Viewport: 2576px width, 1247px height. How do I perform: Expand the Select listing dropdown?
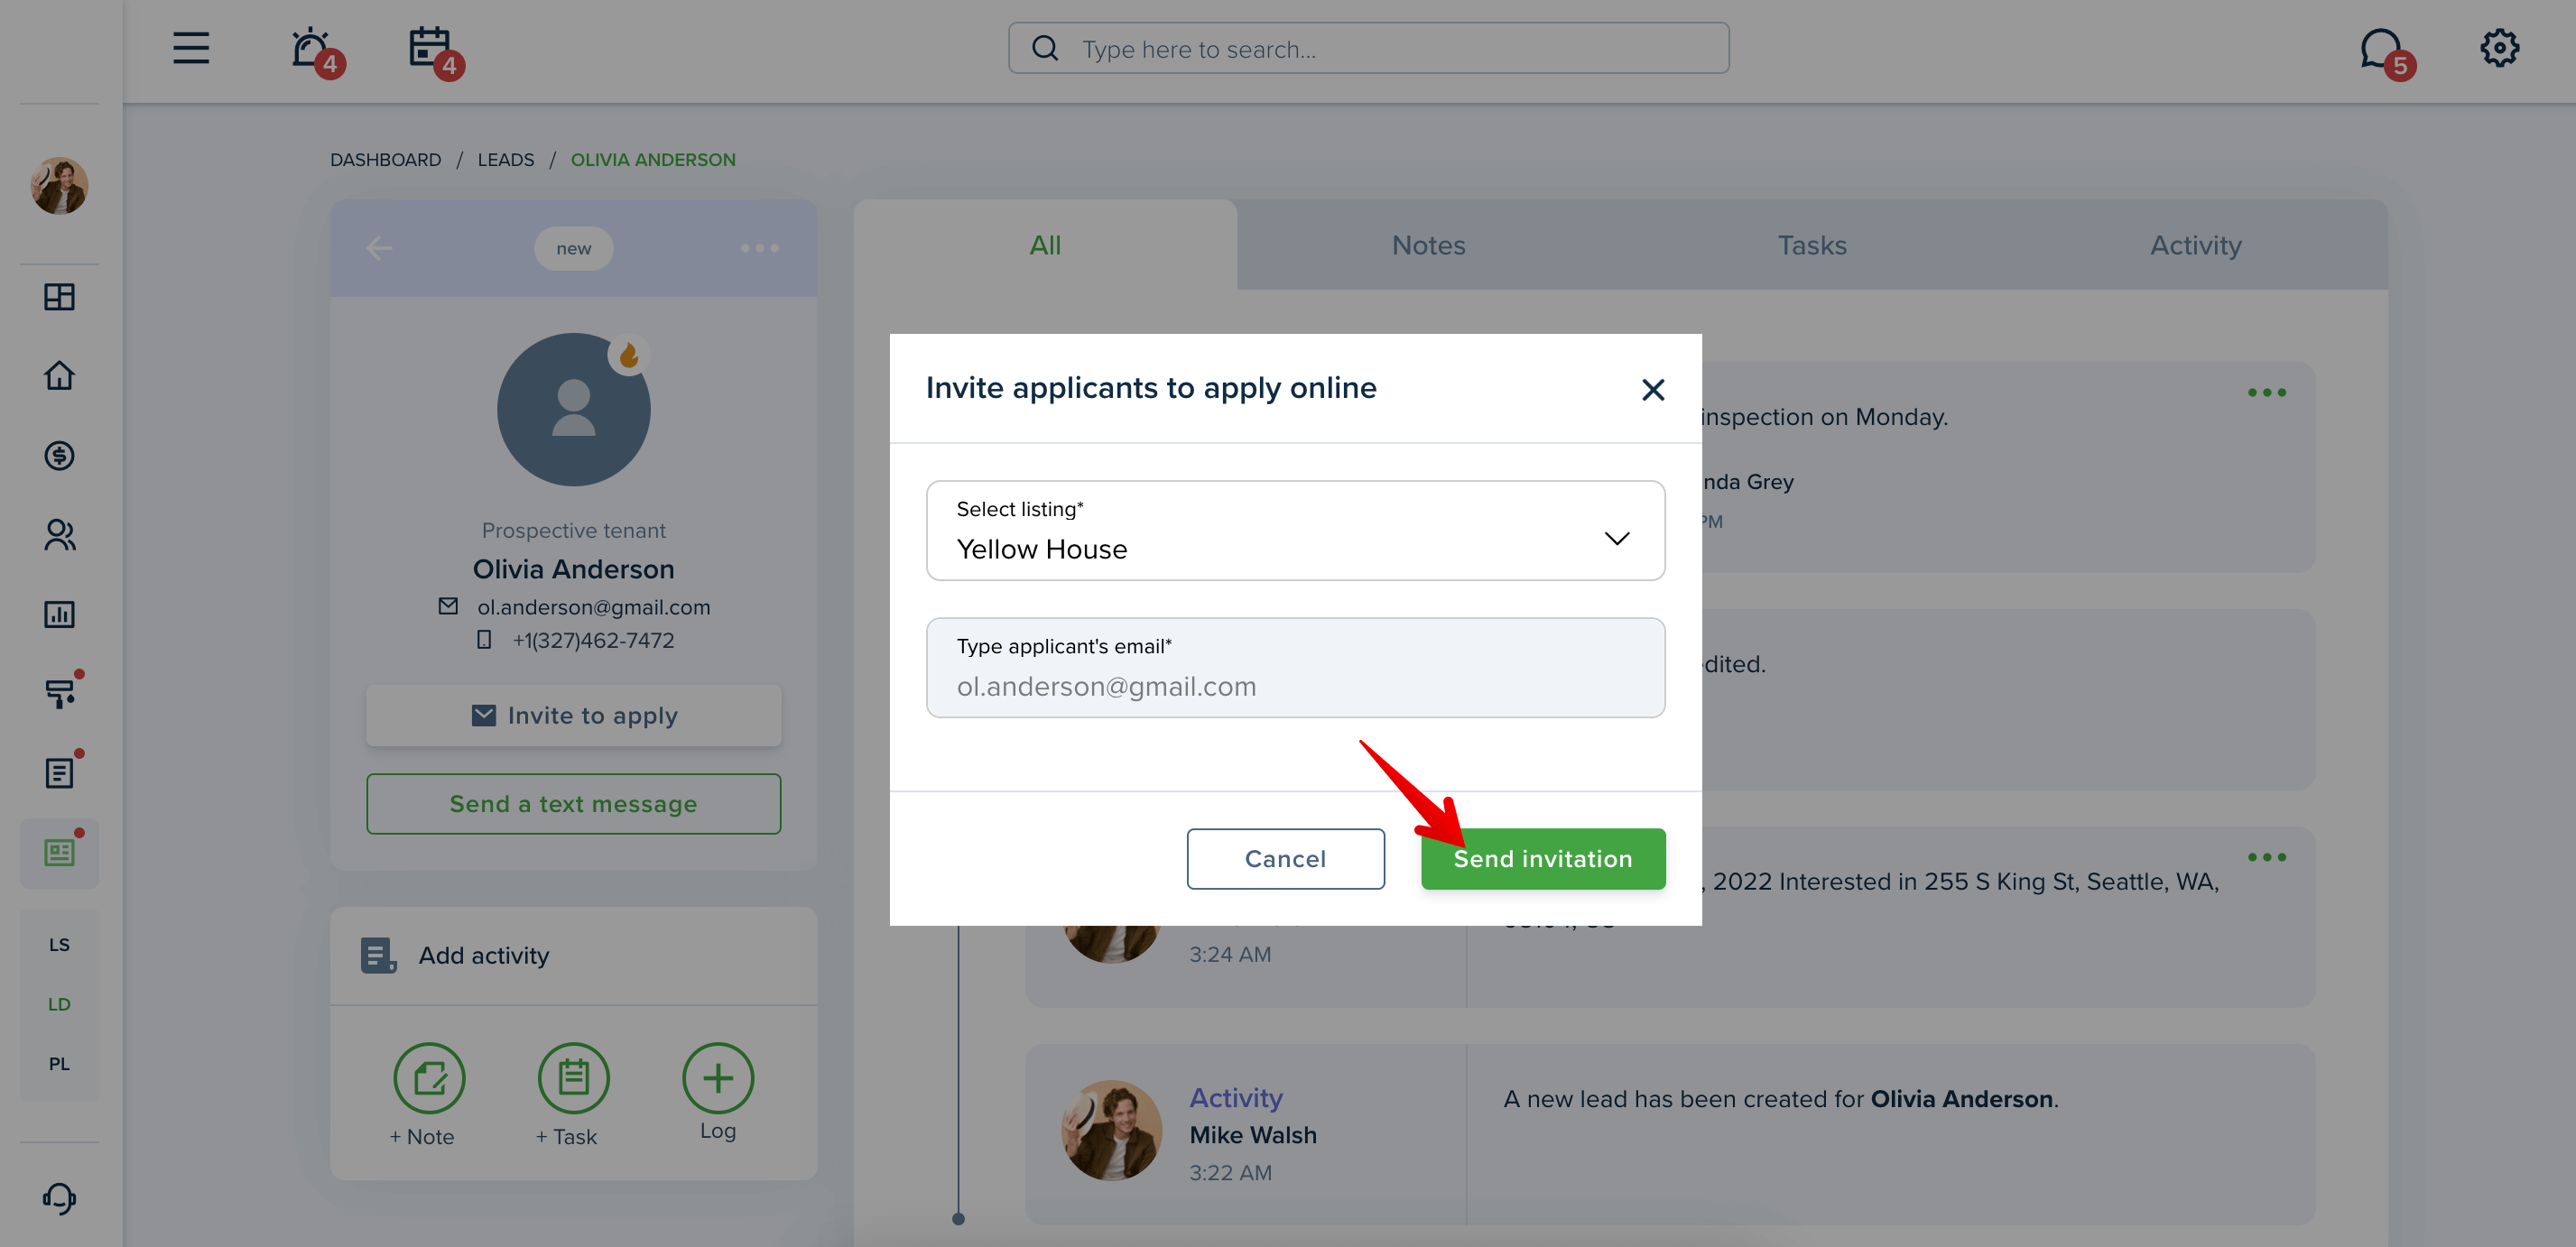coord(1295,530)
